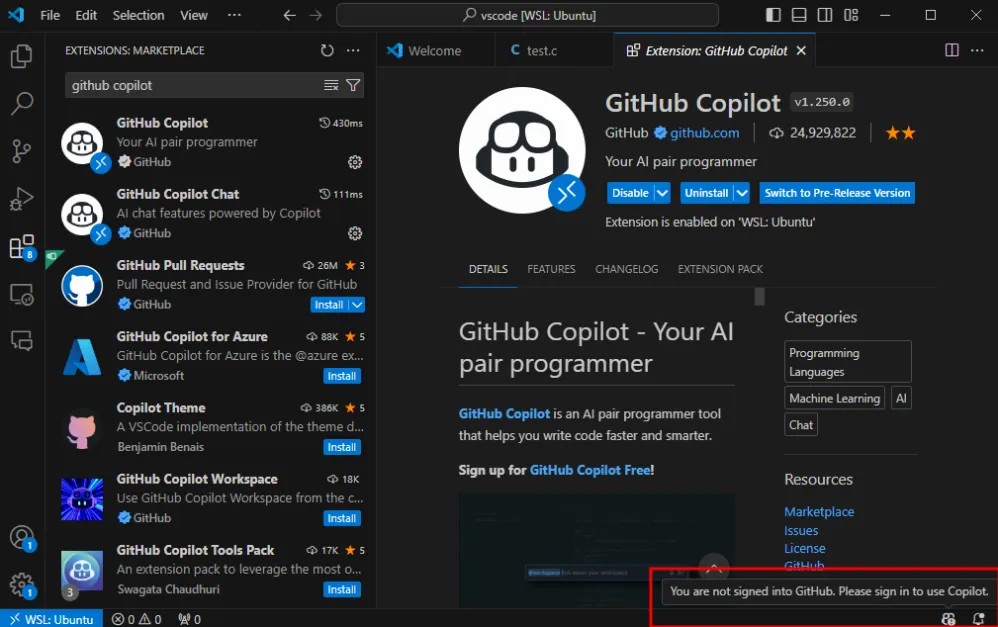
Task: Open Extensions view more actions menu
Action: pyautogui.click(x=353, y=50)
